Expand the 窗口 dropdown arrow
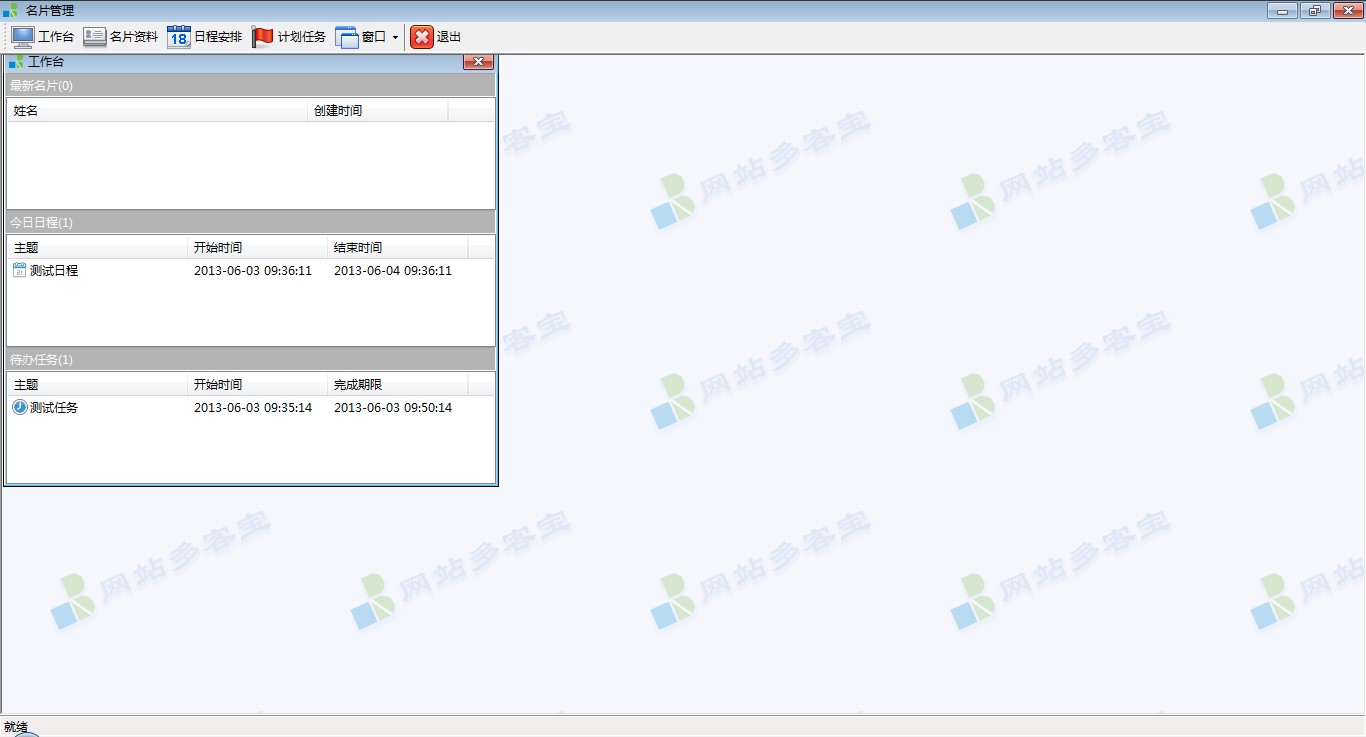1366x737 pixels. (395, 38)
